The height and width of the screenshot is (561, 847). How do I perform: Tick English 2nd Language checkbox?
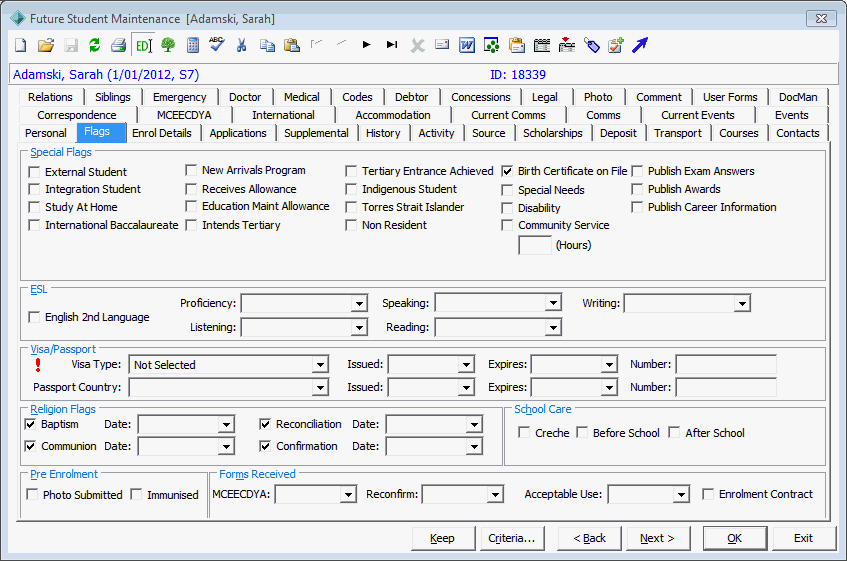[34, 317]
